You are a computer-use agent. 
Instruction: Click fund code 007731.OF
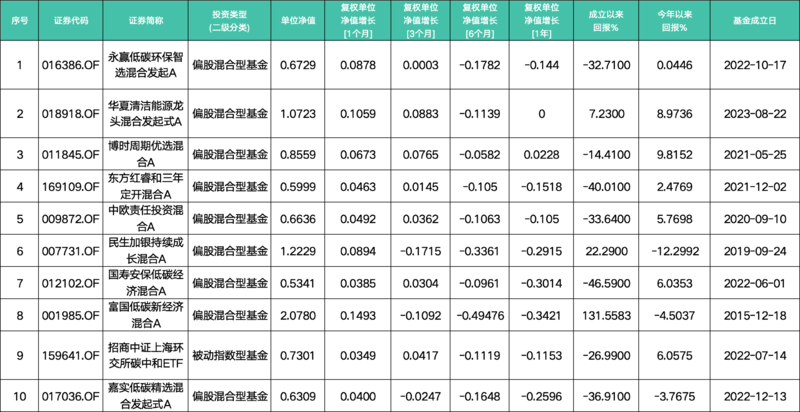coord(70,251)
